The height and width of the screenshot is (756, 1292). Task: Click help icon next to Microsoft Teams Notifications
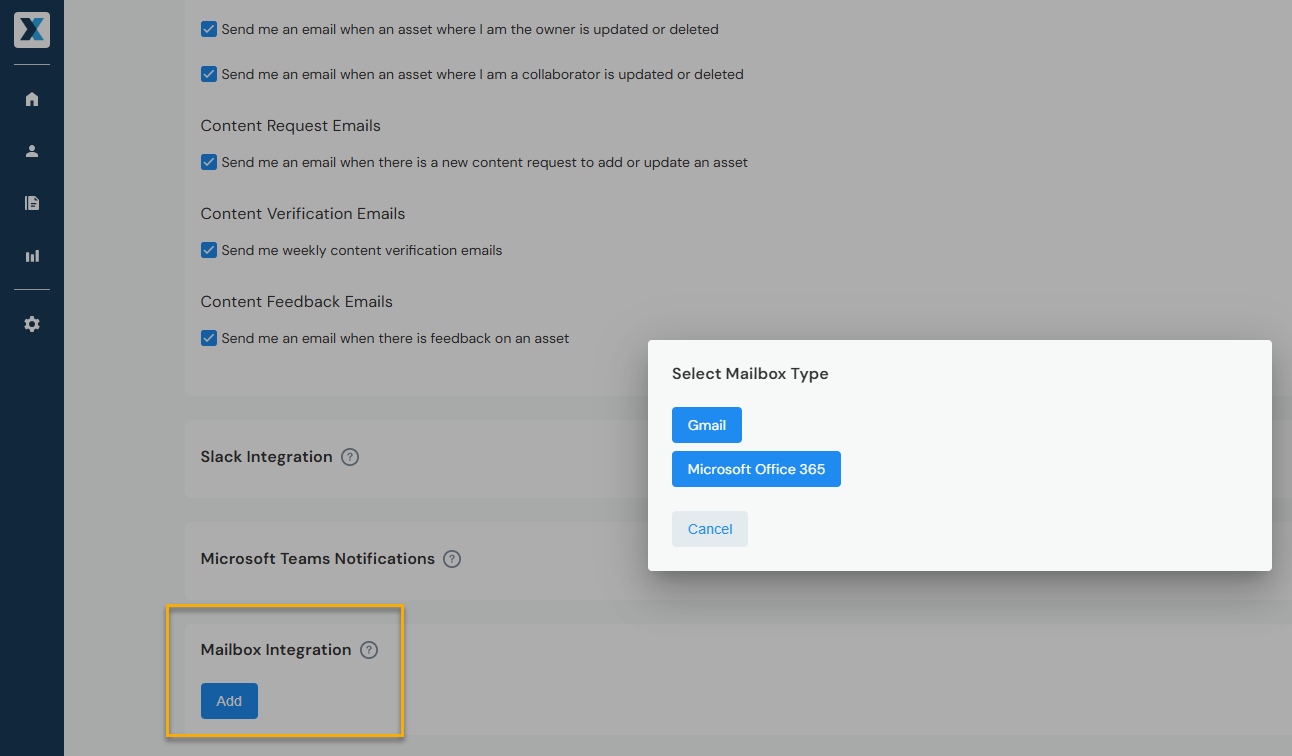click(452, 559)
